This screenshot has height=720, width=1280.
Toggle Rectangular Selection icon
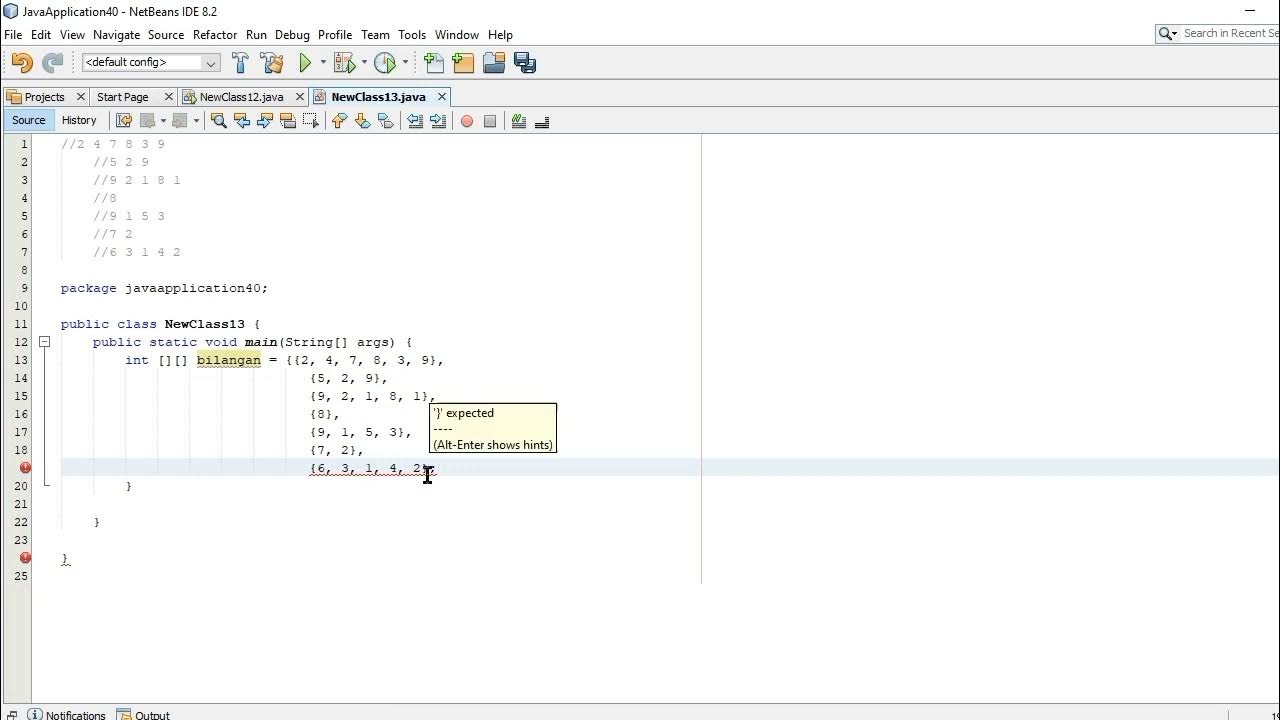(x=311, y=121)
